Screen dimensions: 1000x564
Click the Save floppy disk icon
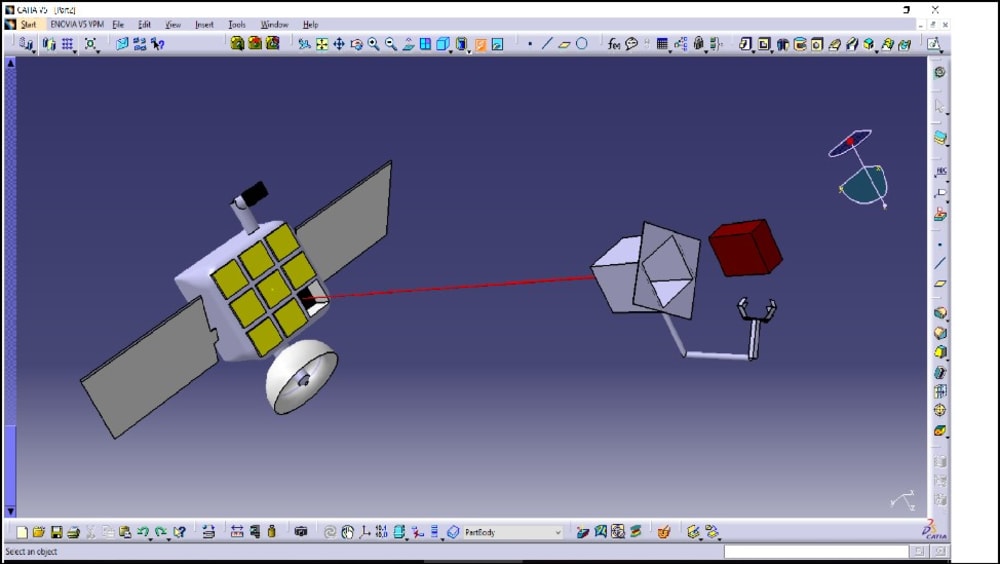[x=56, y=531]
